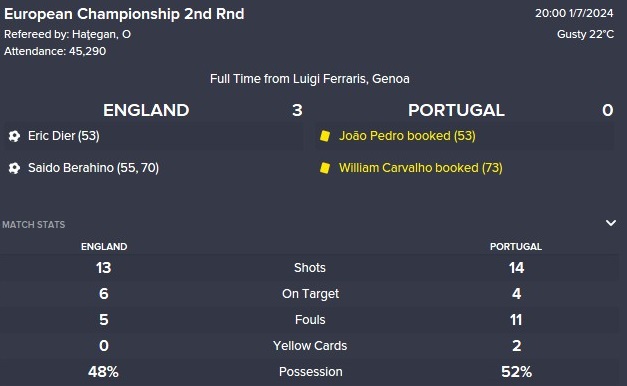Screen dimensions: 627x386
Task: Click the goal ball icon beside Saido Berahino
Action: (x=14, y=168)
